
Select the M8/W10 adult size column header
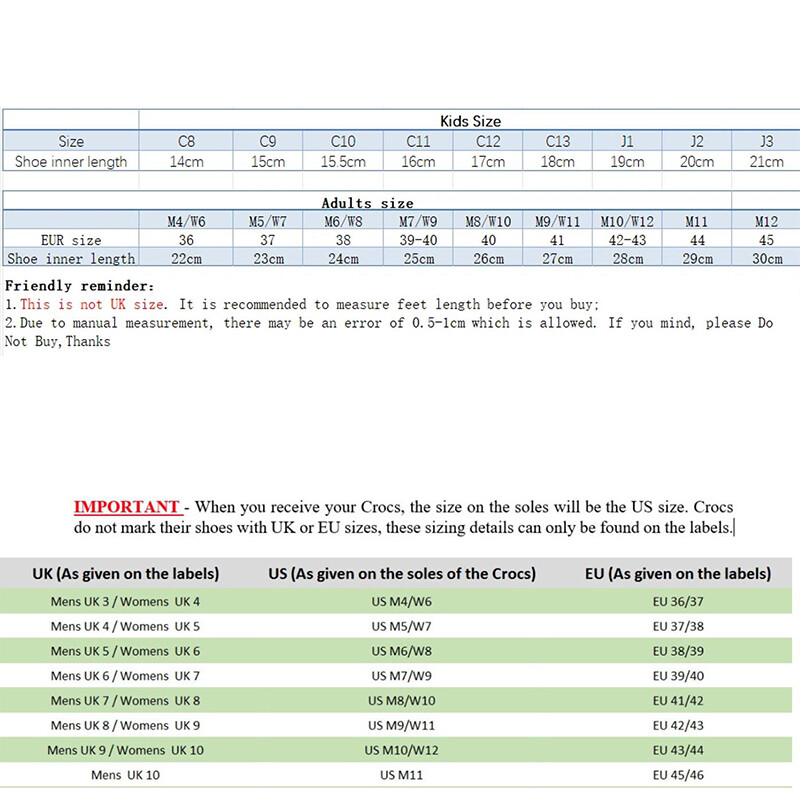(488, 221)
